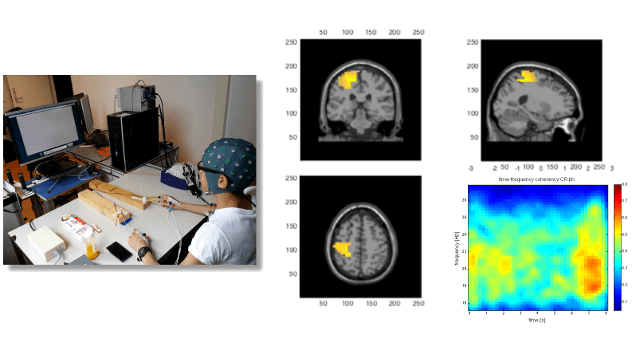This screenshot has width=640, height=360.
Task: Click the time [s] axis label
Action: click(x=537, y=320)
